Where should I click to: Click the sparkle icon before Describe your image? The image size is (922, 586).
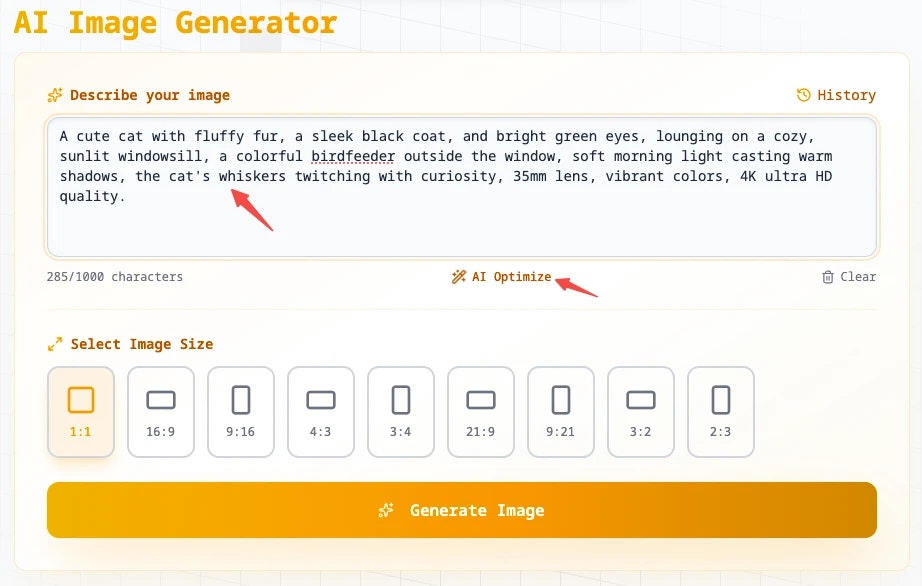click(55, 95)
